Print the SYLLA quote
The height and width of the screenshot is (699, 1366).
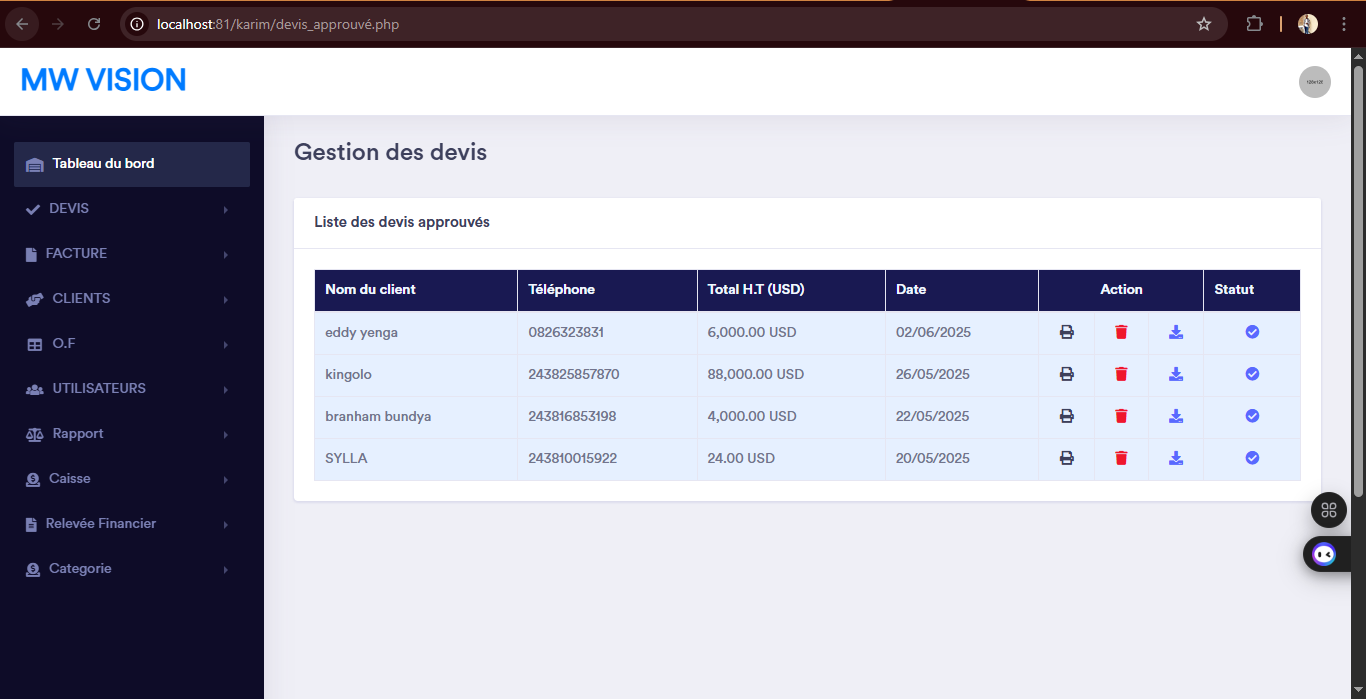pos(1066,458)
